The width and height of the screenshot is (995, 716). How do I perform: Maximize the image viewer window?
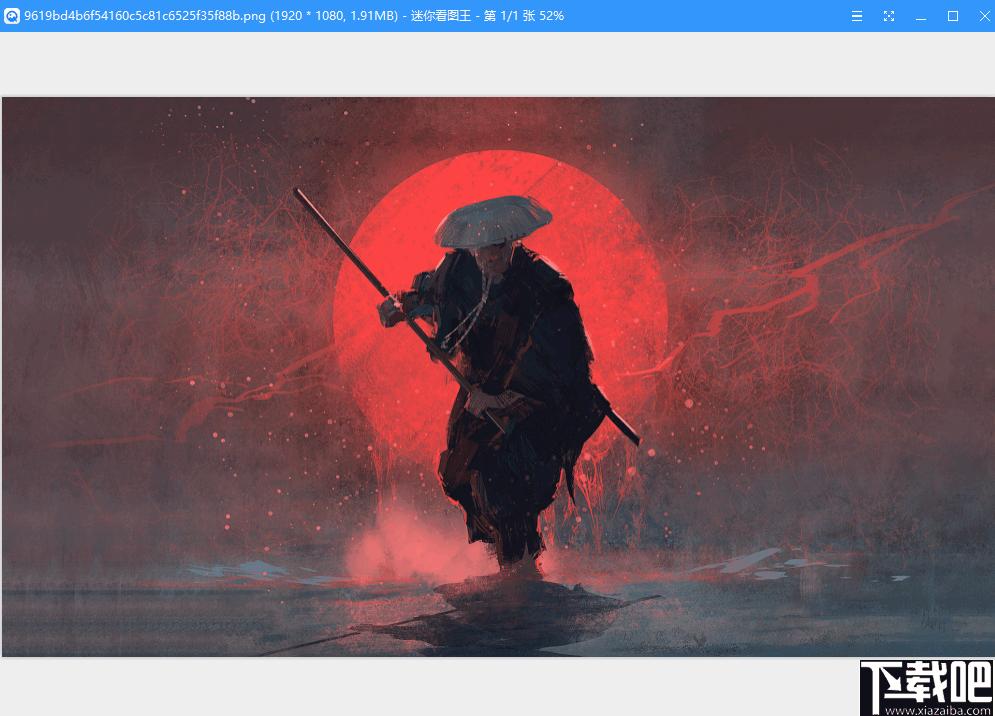952,16
